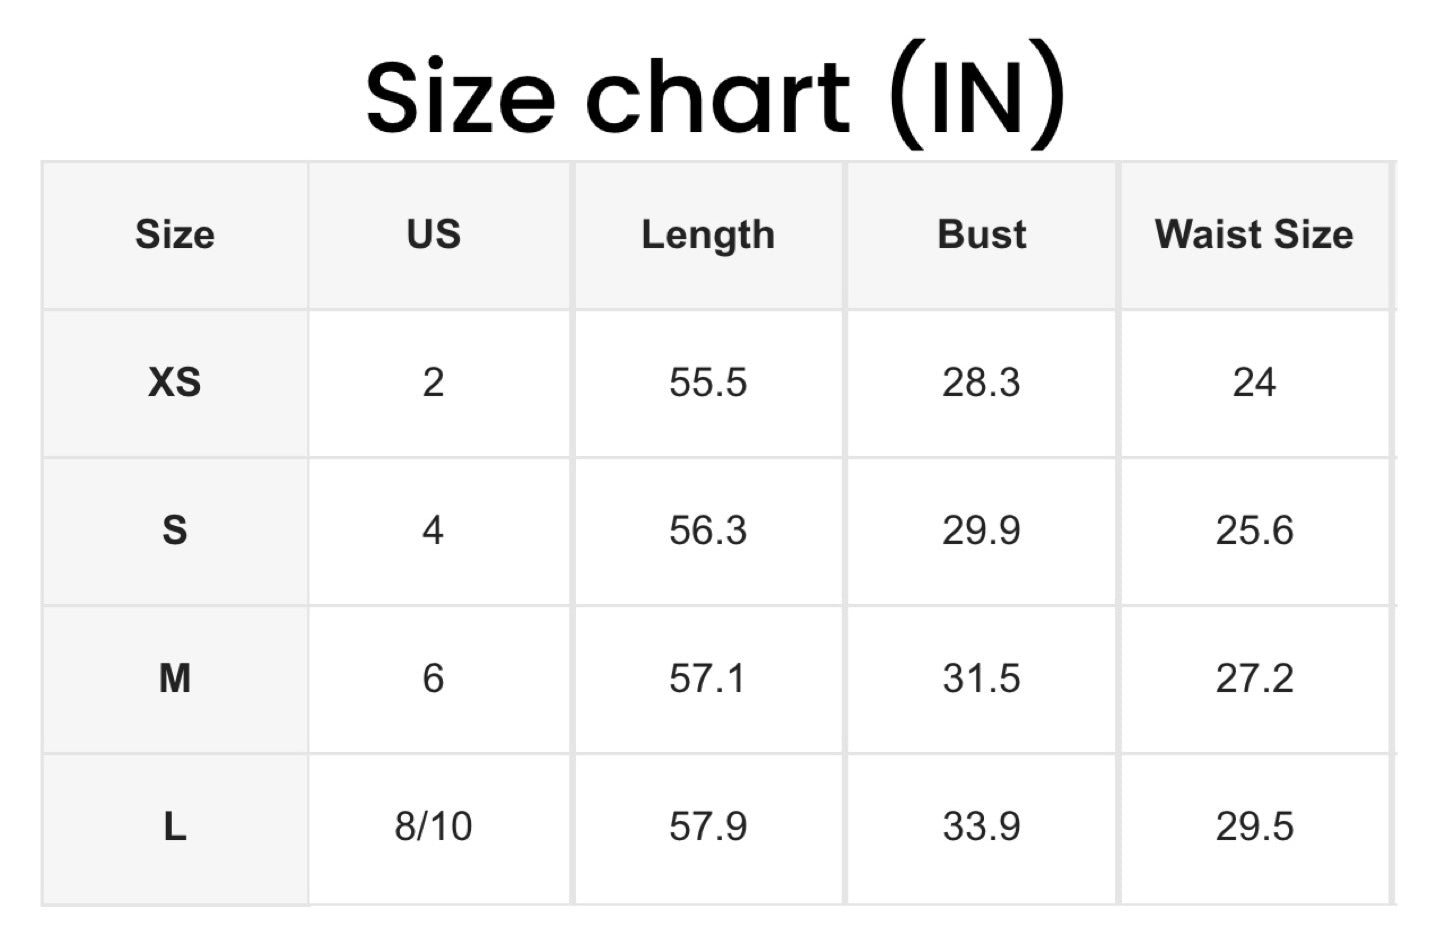The height and width of the screenshot is (930, 1439).
Task: Select the M size row label
Action: 175,678
